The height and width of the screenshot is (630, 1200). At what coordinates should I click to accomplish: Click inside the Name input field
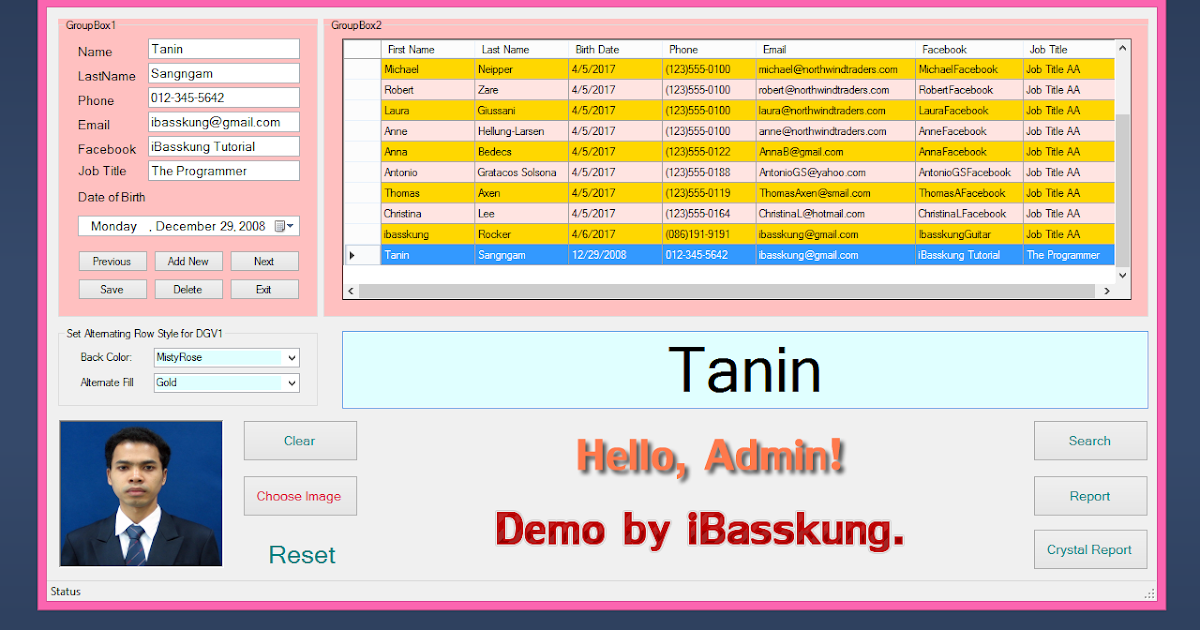pos(223,48)
